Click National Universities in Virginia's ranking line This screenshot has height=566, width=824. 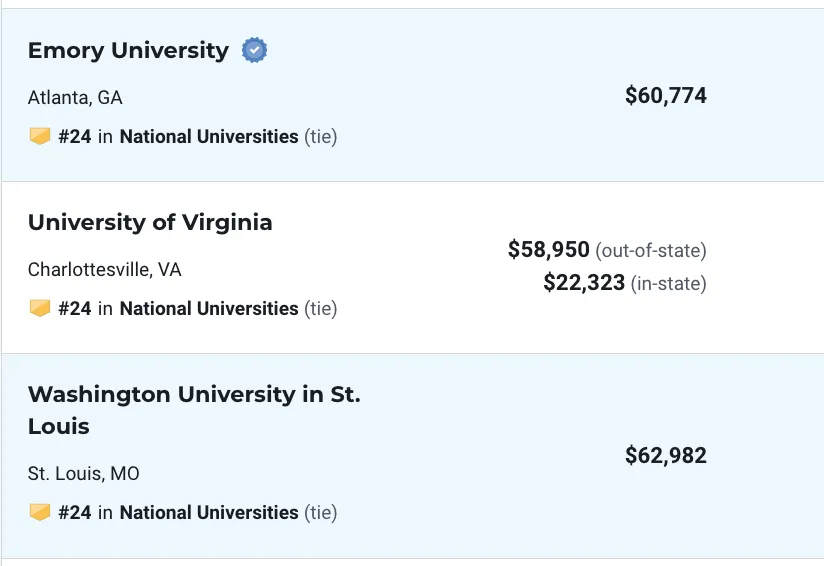[209, 308]
